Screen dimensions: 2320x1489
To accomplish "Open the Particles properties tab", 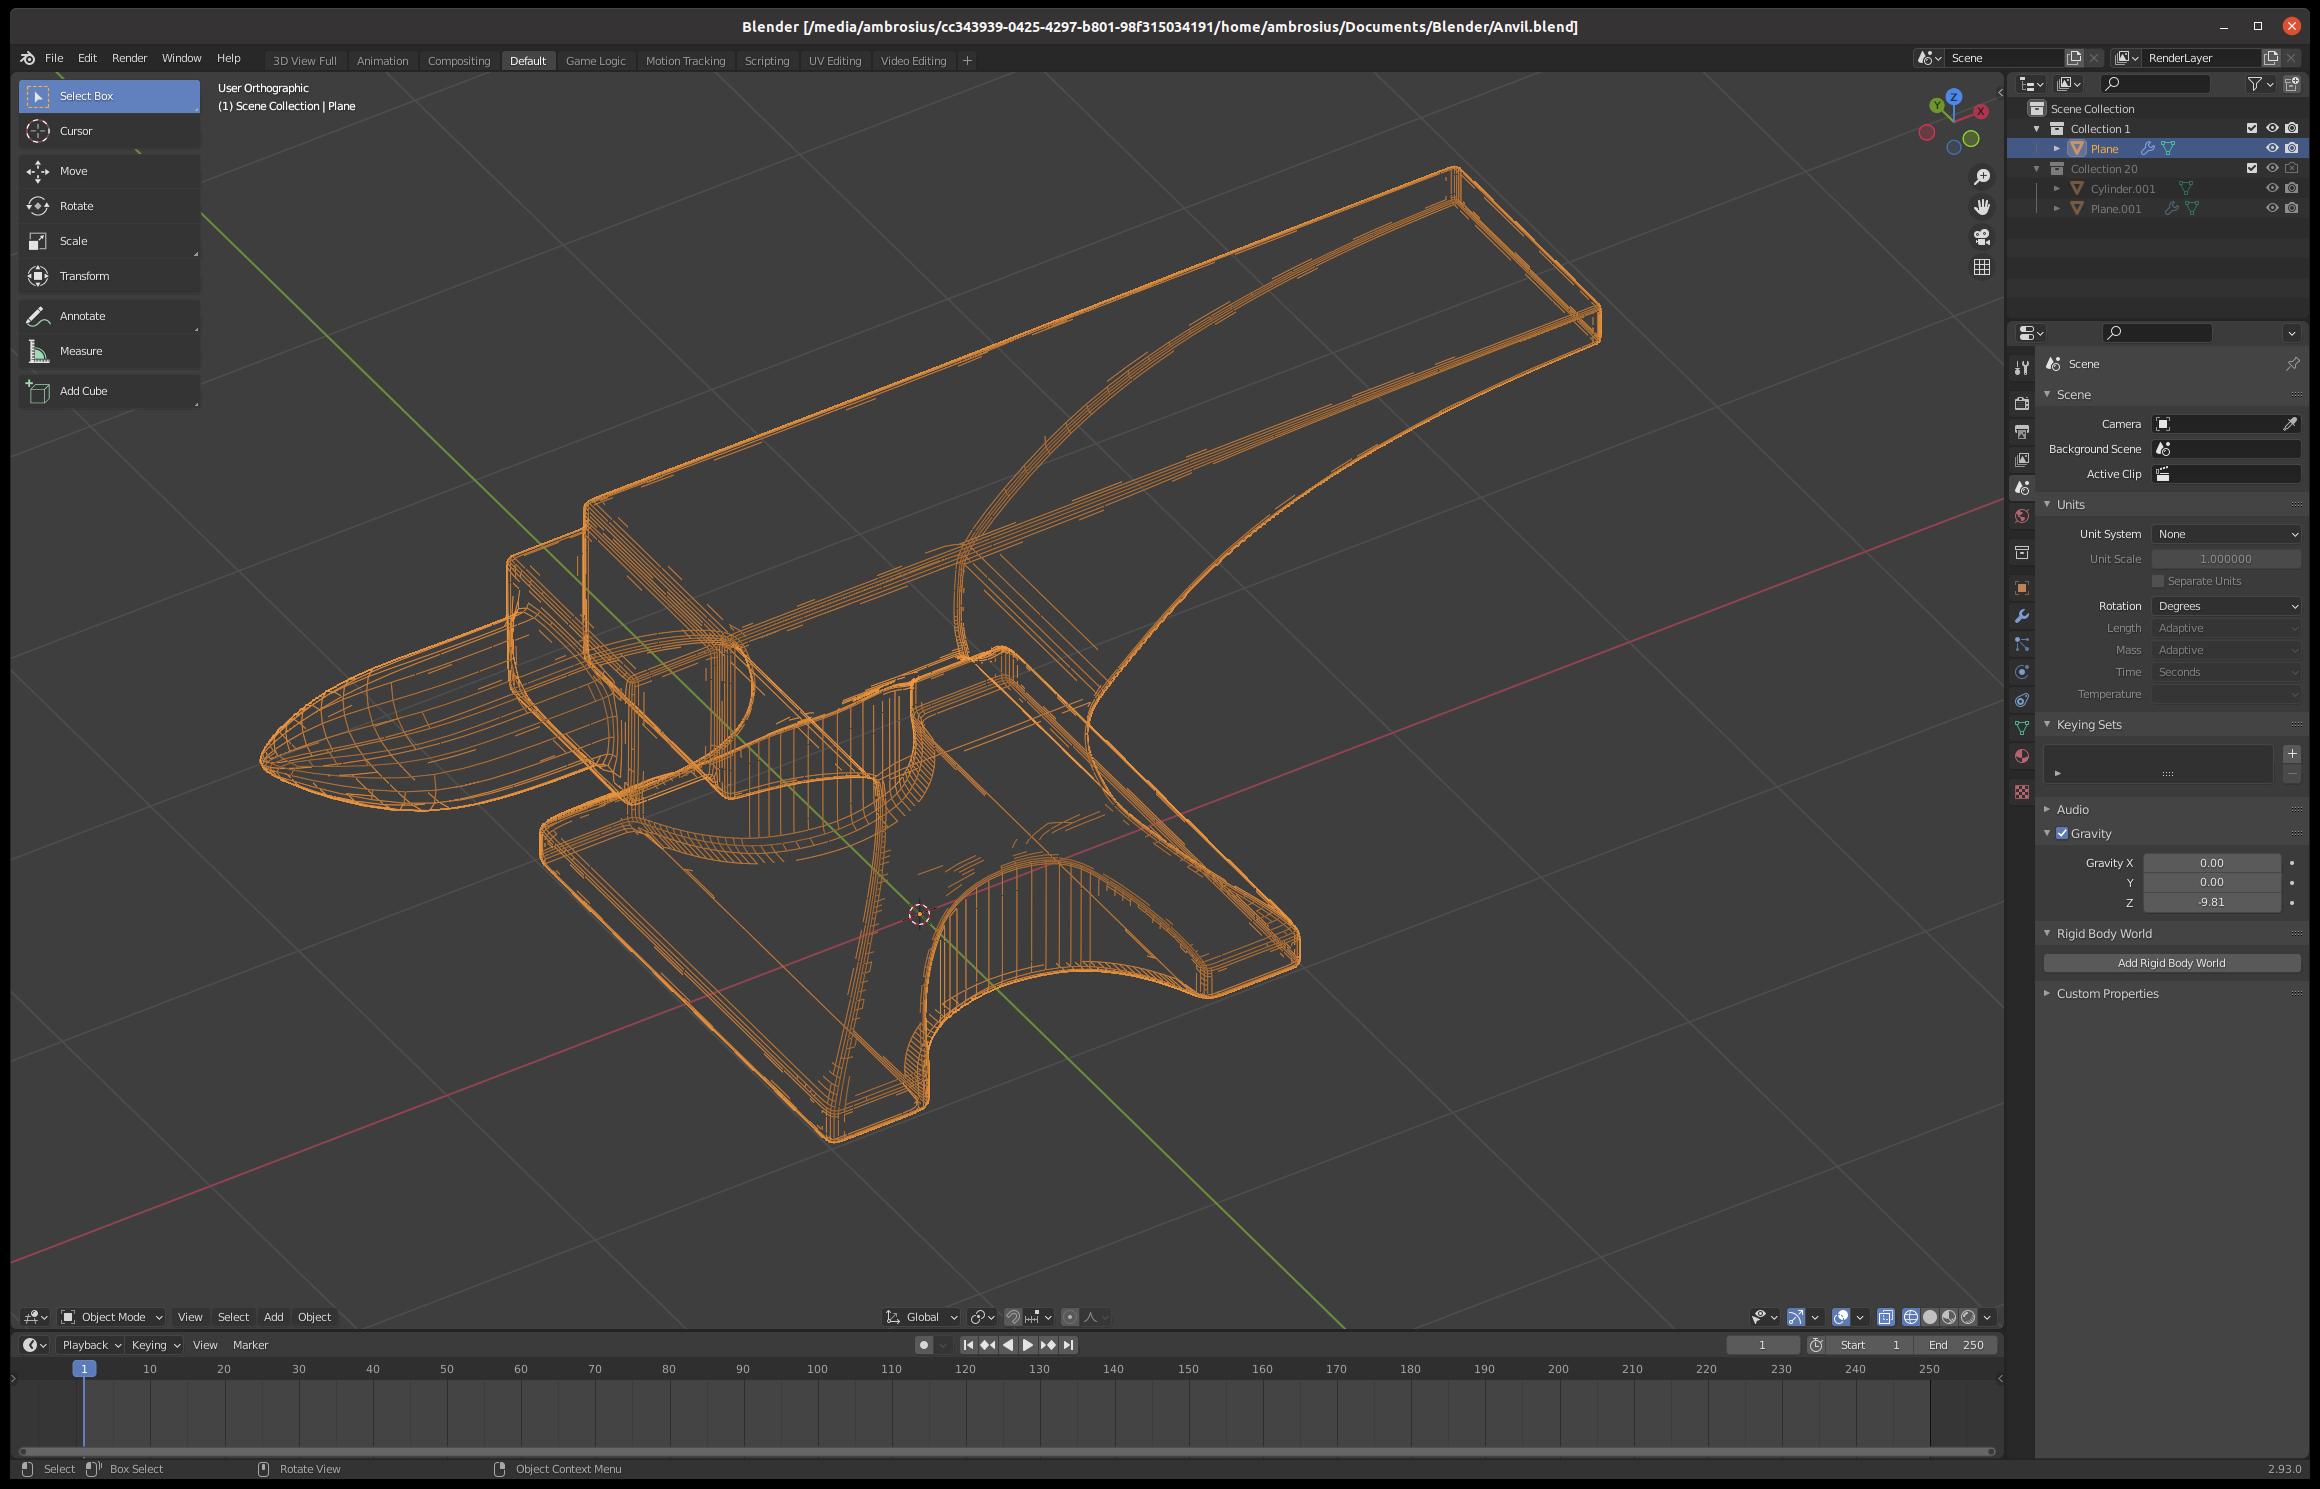I will coord(2021,644).
